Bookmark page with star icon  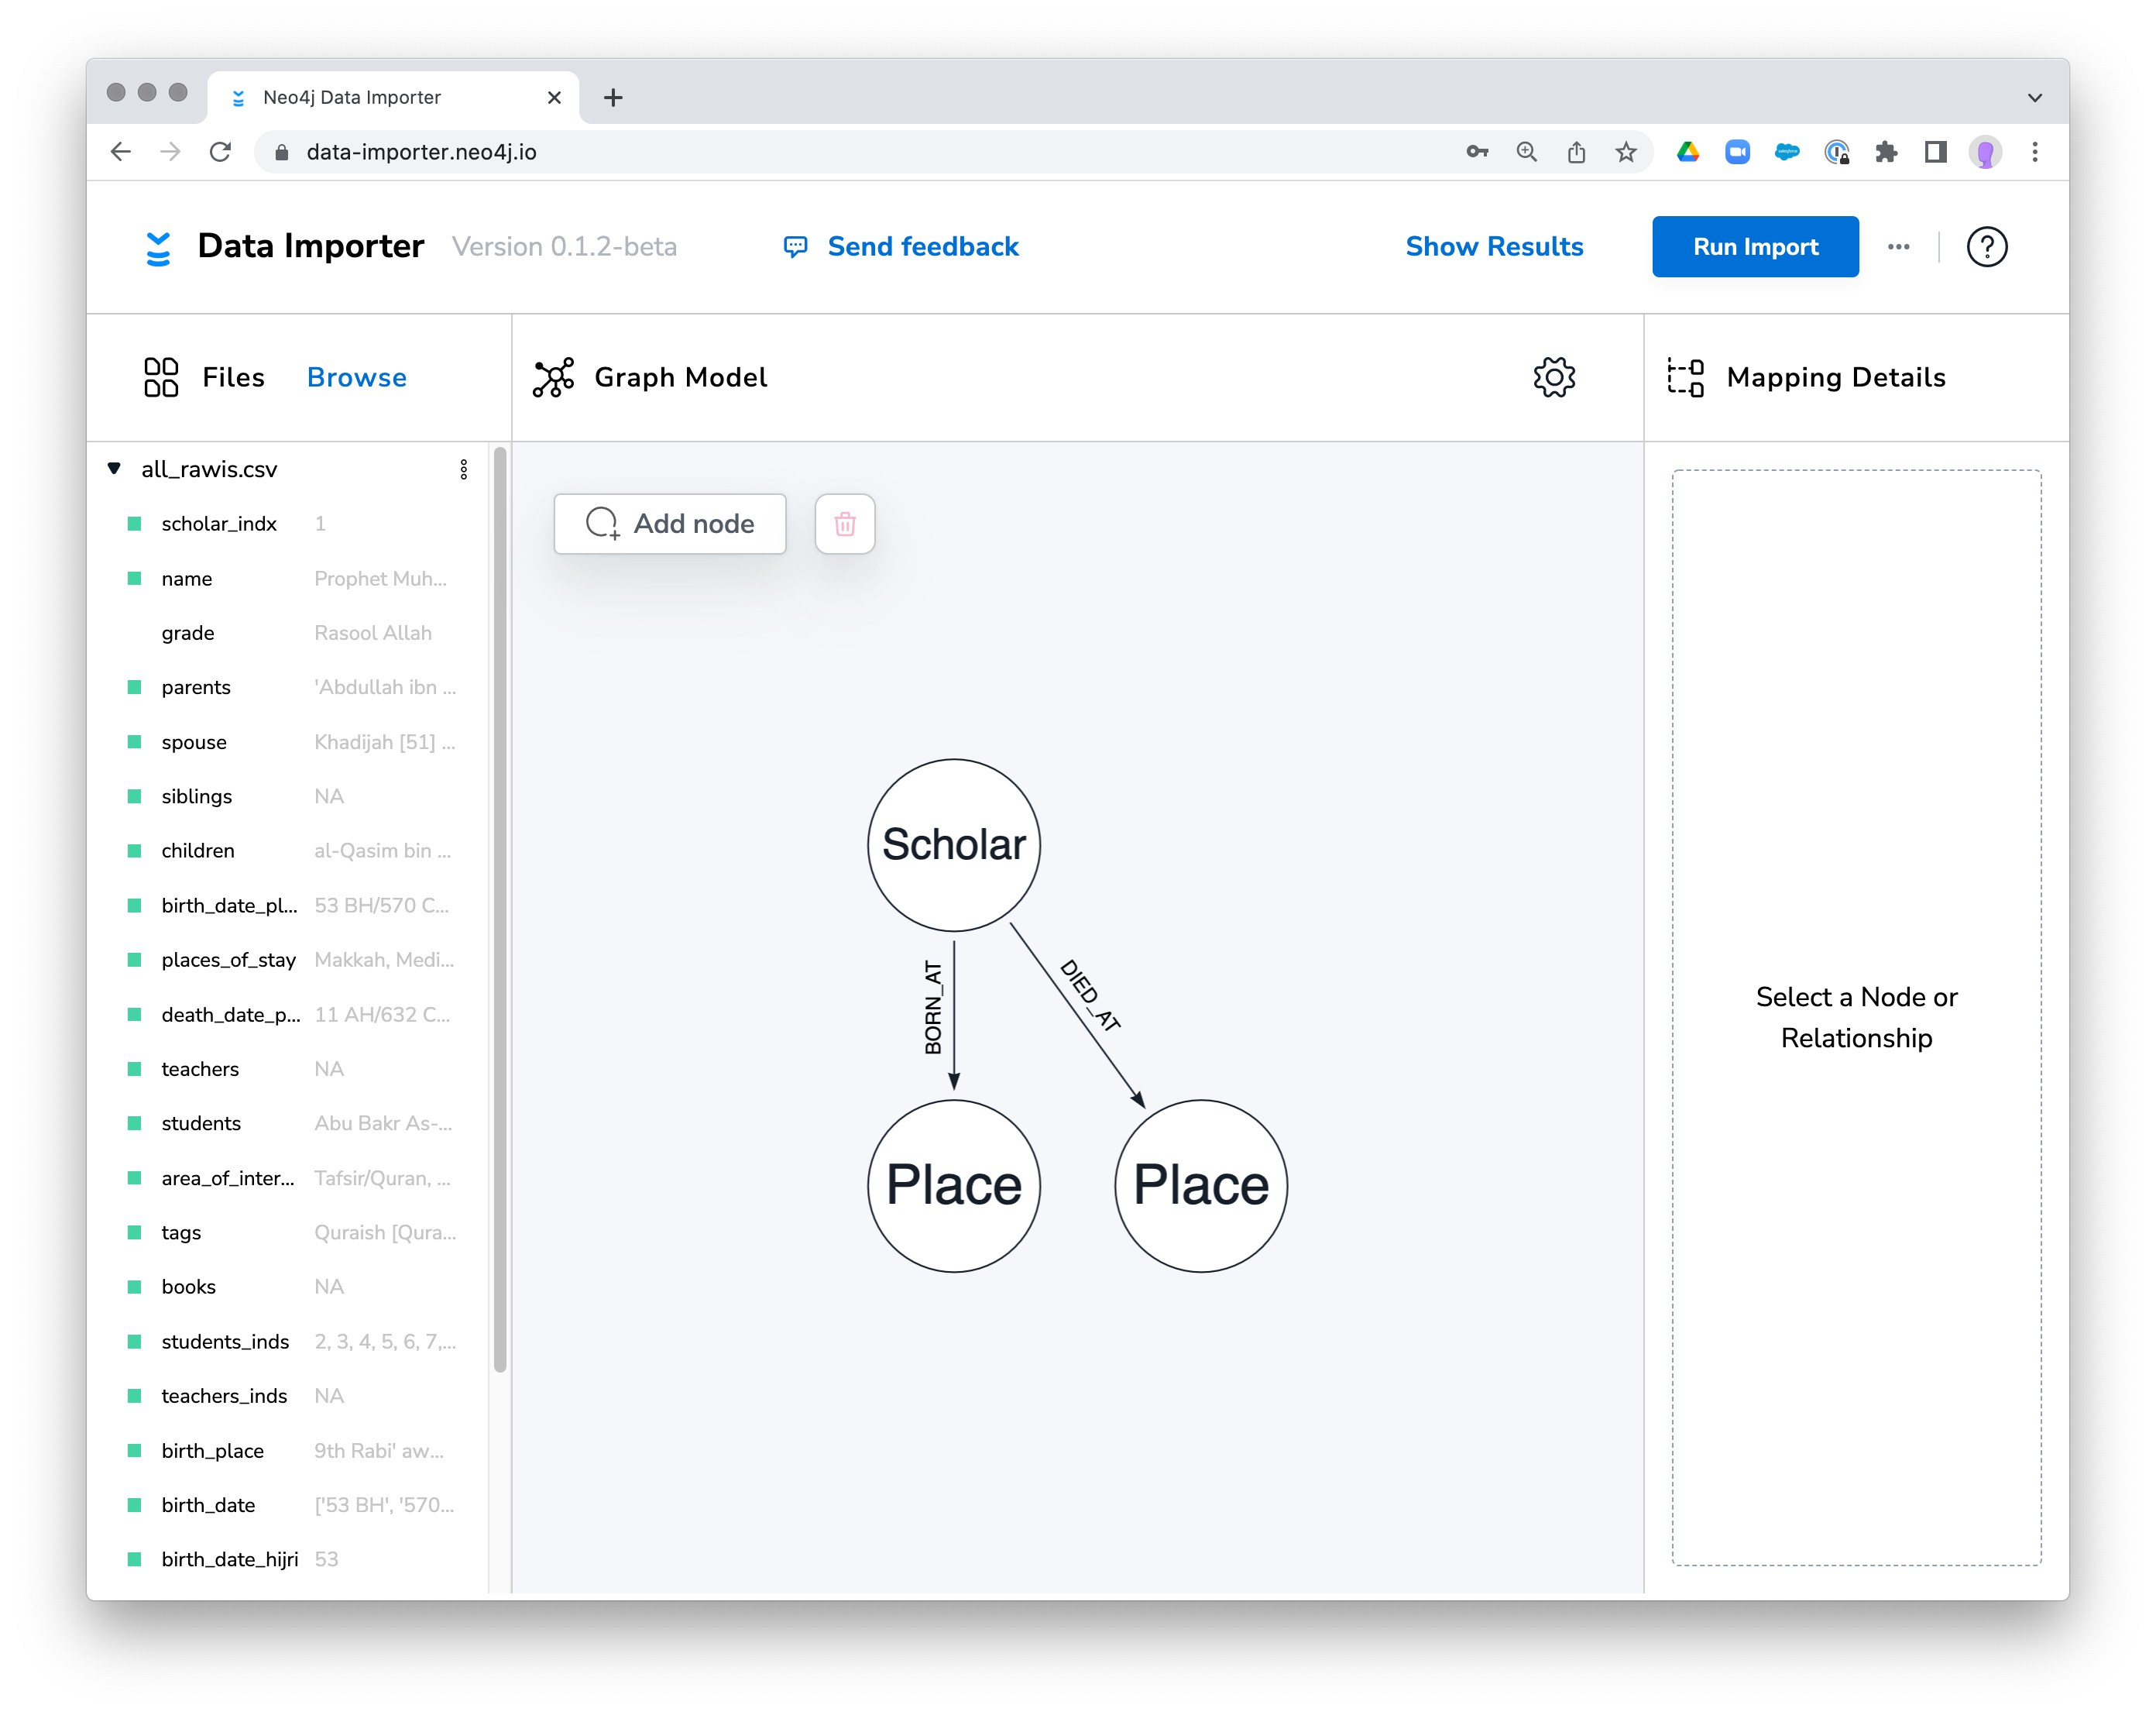click(1626, 152)
